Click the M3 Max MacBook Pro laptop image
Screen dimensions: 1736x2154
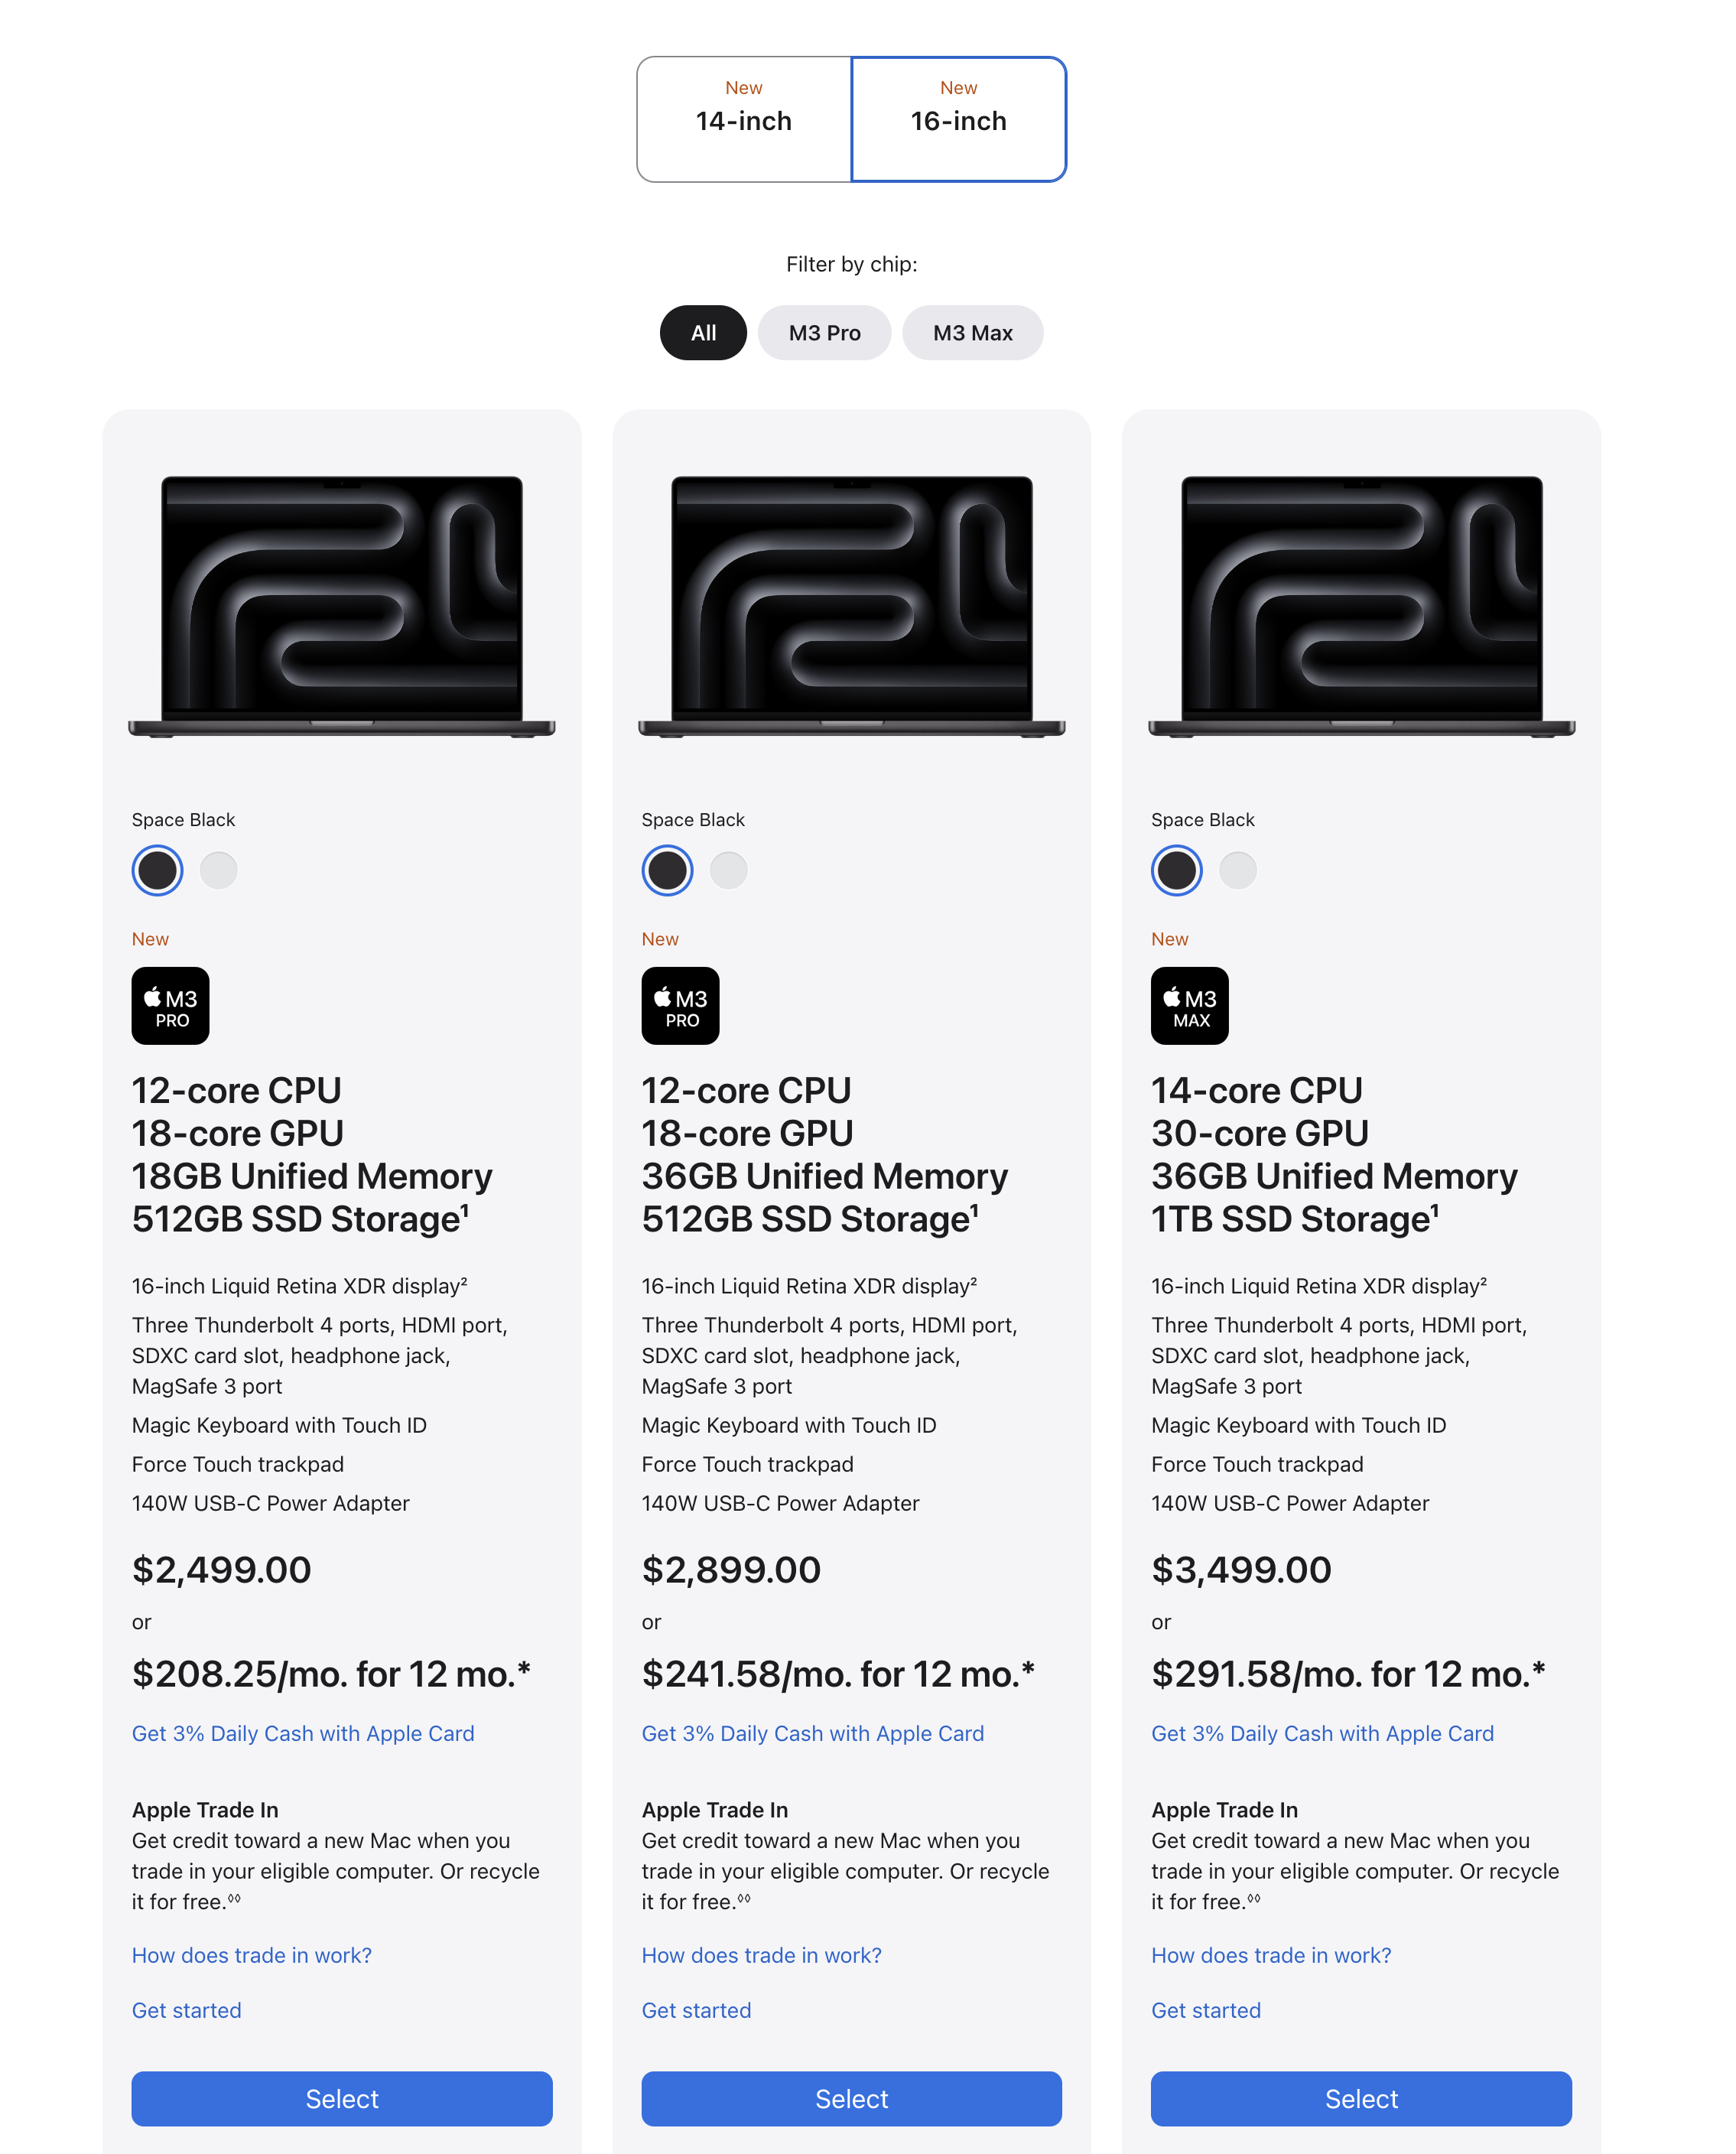pyautogui.click(x=1361, y=606)
